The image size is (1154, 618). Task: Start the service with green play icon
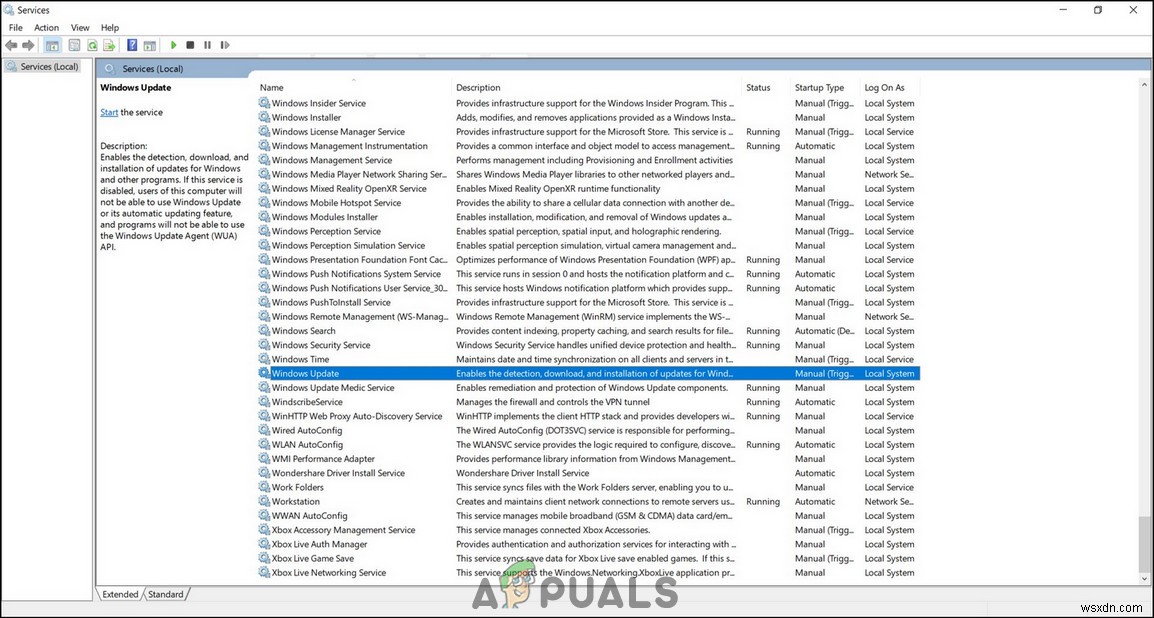[x=174, y=46]
